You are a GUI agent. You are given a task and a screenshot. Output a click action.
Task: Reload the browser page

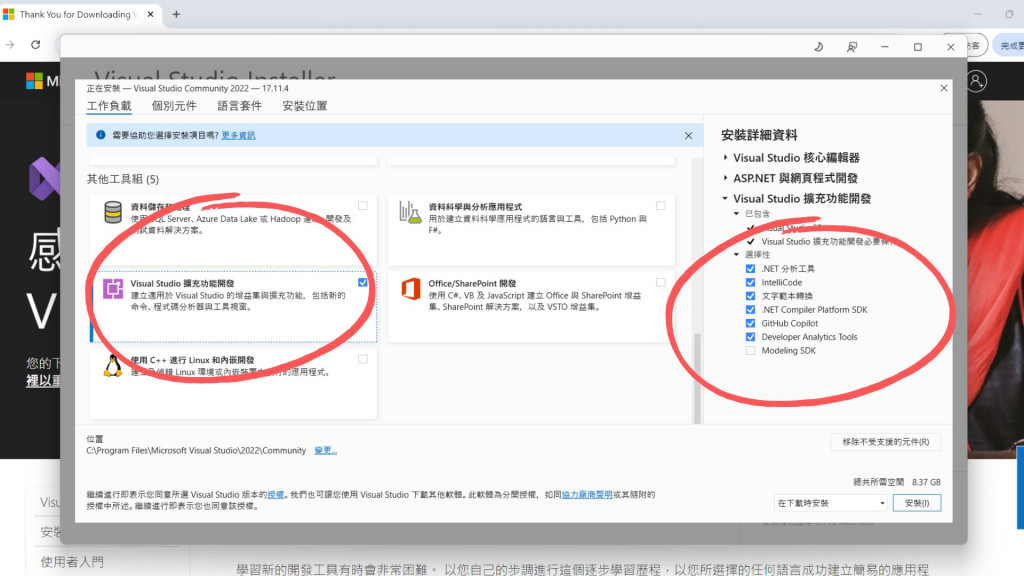pyautogui.click(x=36, y=44)
